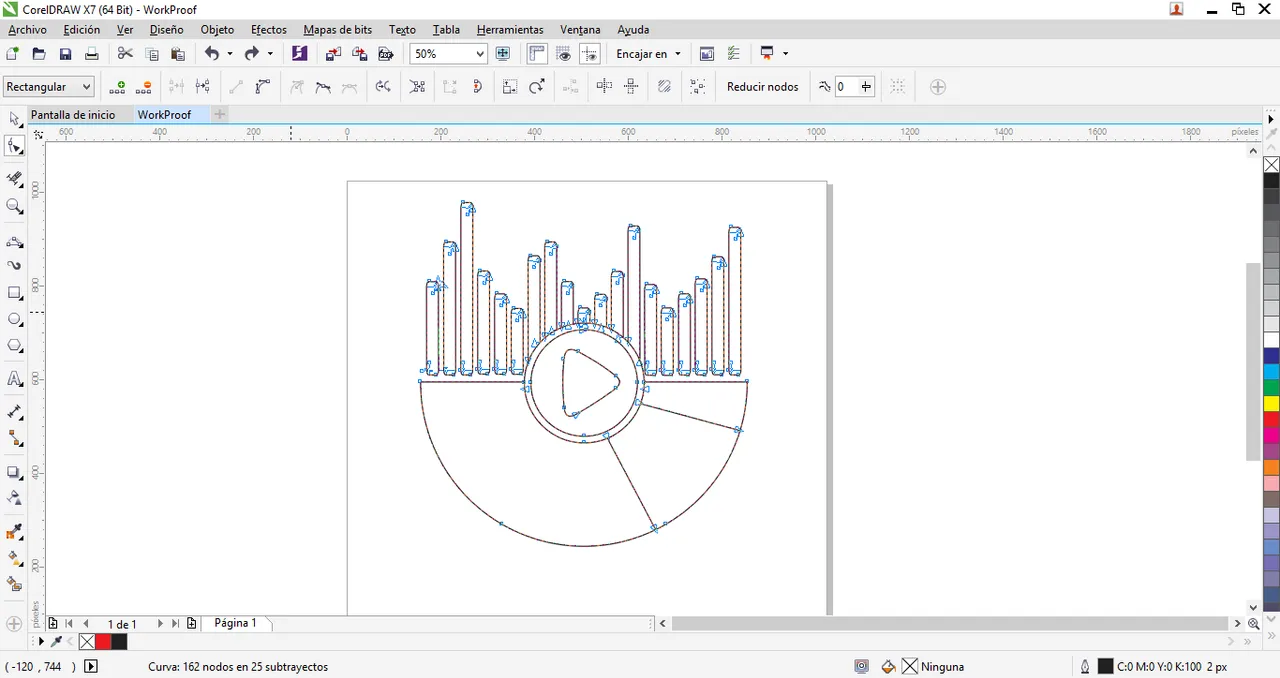Add a new document tab plus
Viewport: 1280px width, 678px height.
pos(220,115)
